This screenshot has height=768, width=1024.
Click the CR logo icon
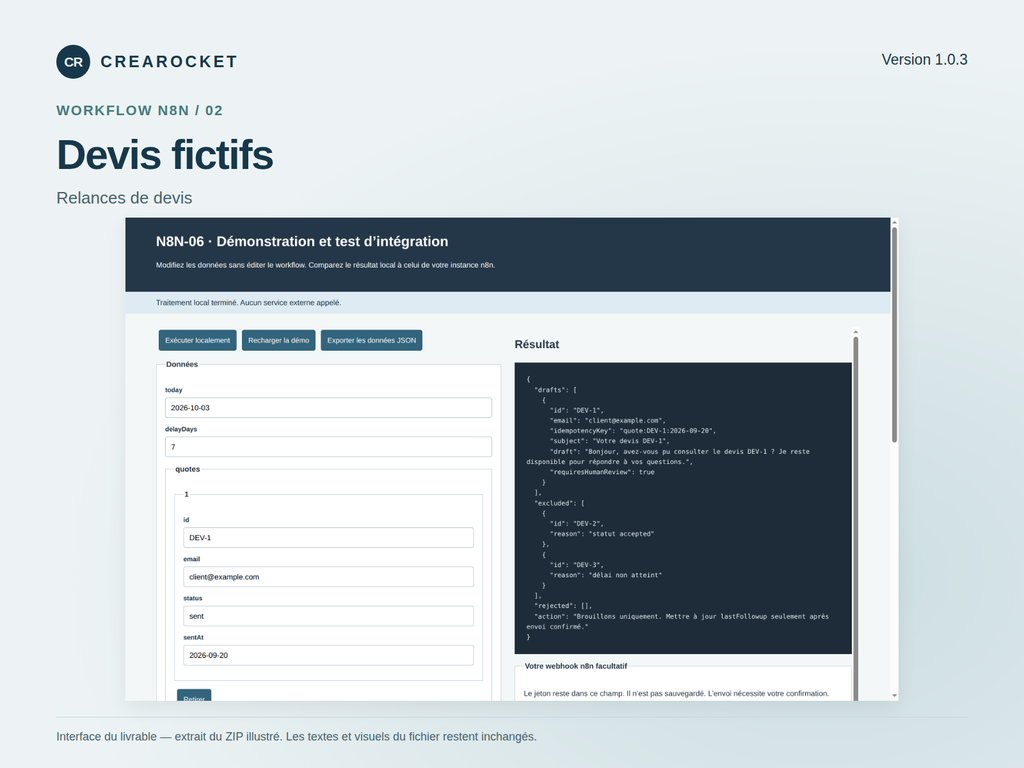tap(73, 62)
